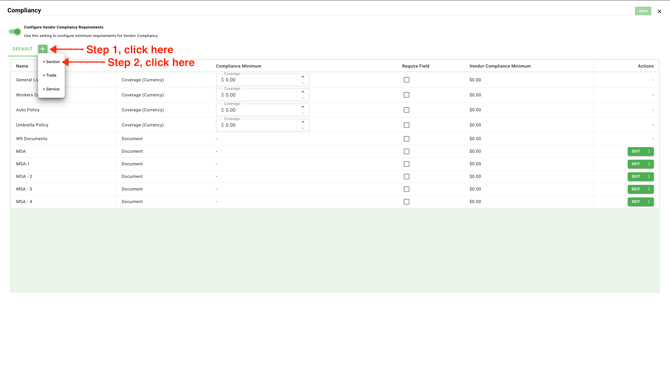The height and width of the screenshot is (386, 670).
Task: Increase Auto Policy coverage amount
Action: pos(303,107)
